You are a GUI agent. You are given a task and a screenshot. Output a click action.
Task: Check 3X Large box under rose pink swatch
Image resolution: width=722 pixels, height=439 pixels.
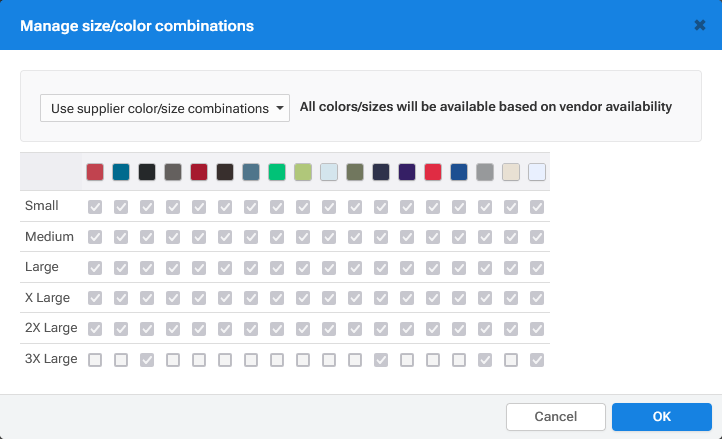(95, 360)
